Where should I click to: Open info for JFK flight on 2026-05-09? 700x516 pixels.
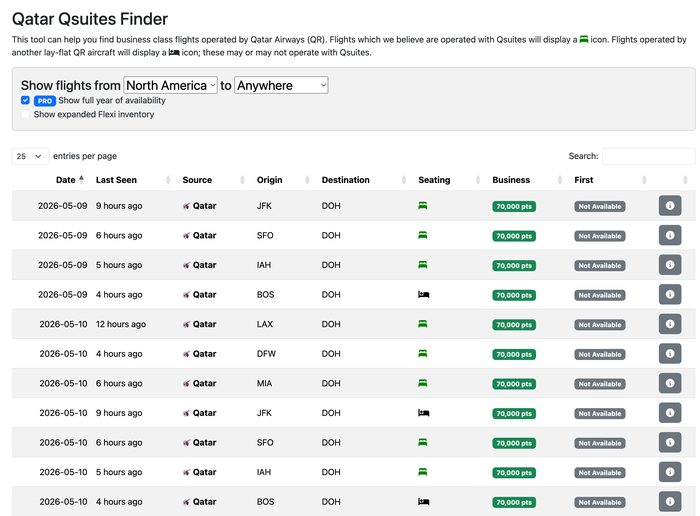(670, 206)
